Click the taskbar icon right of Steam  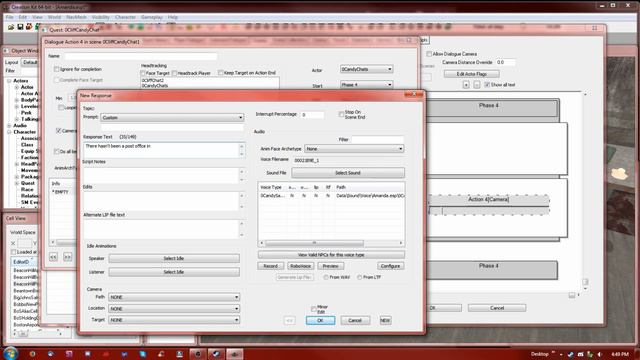tap(234, 354)
